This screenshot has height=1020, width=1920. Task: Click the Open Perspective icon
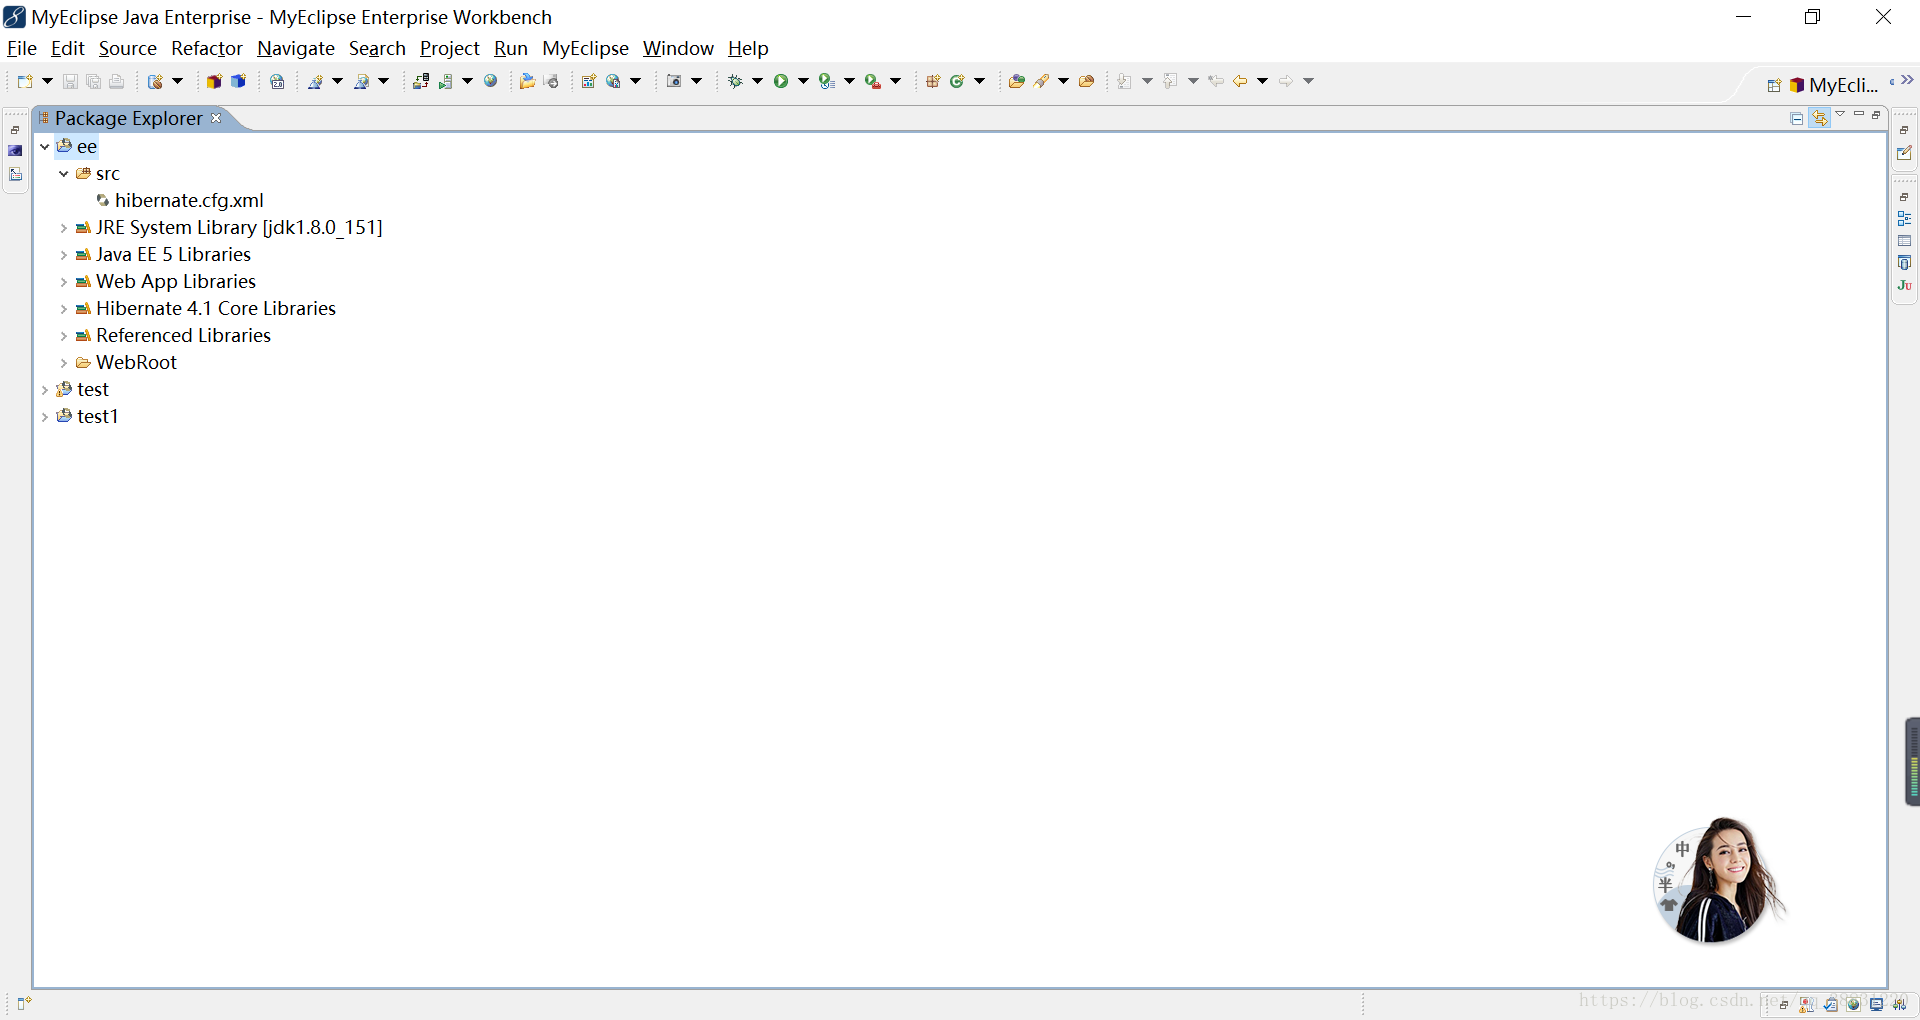pyautogui.click(x=1774, y=85)
